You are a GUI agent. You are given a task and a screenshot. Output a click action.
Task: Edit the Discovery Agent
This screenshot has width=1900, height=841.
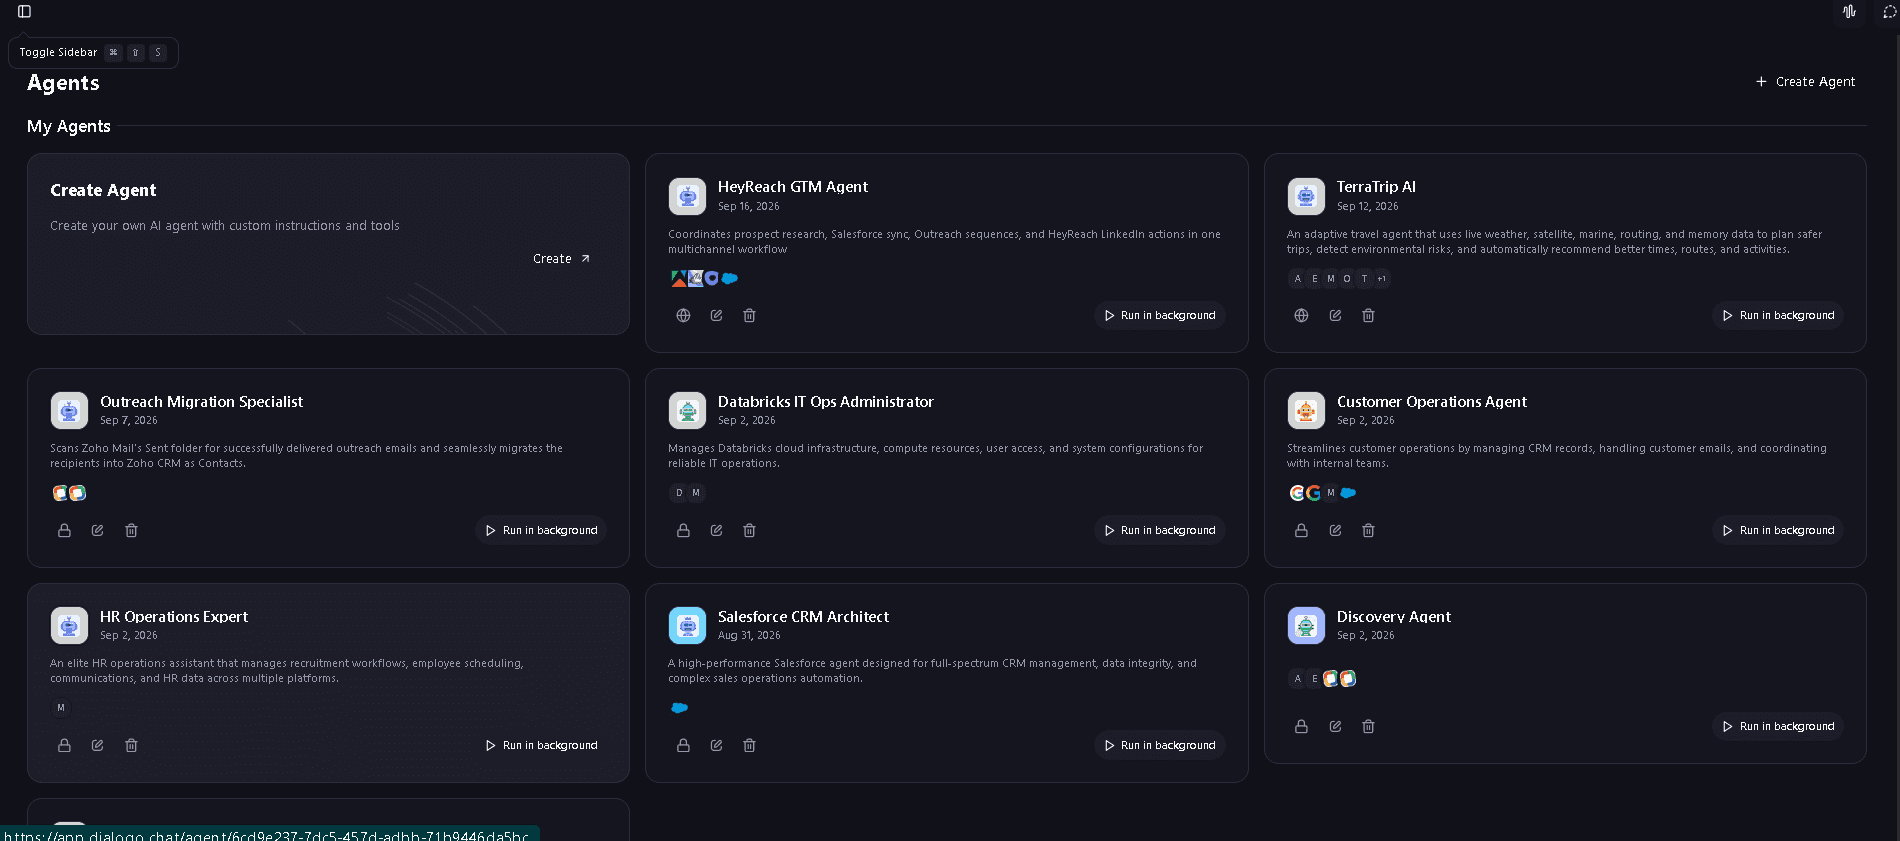coord(1335,727)
